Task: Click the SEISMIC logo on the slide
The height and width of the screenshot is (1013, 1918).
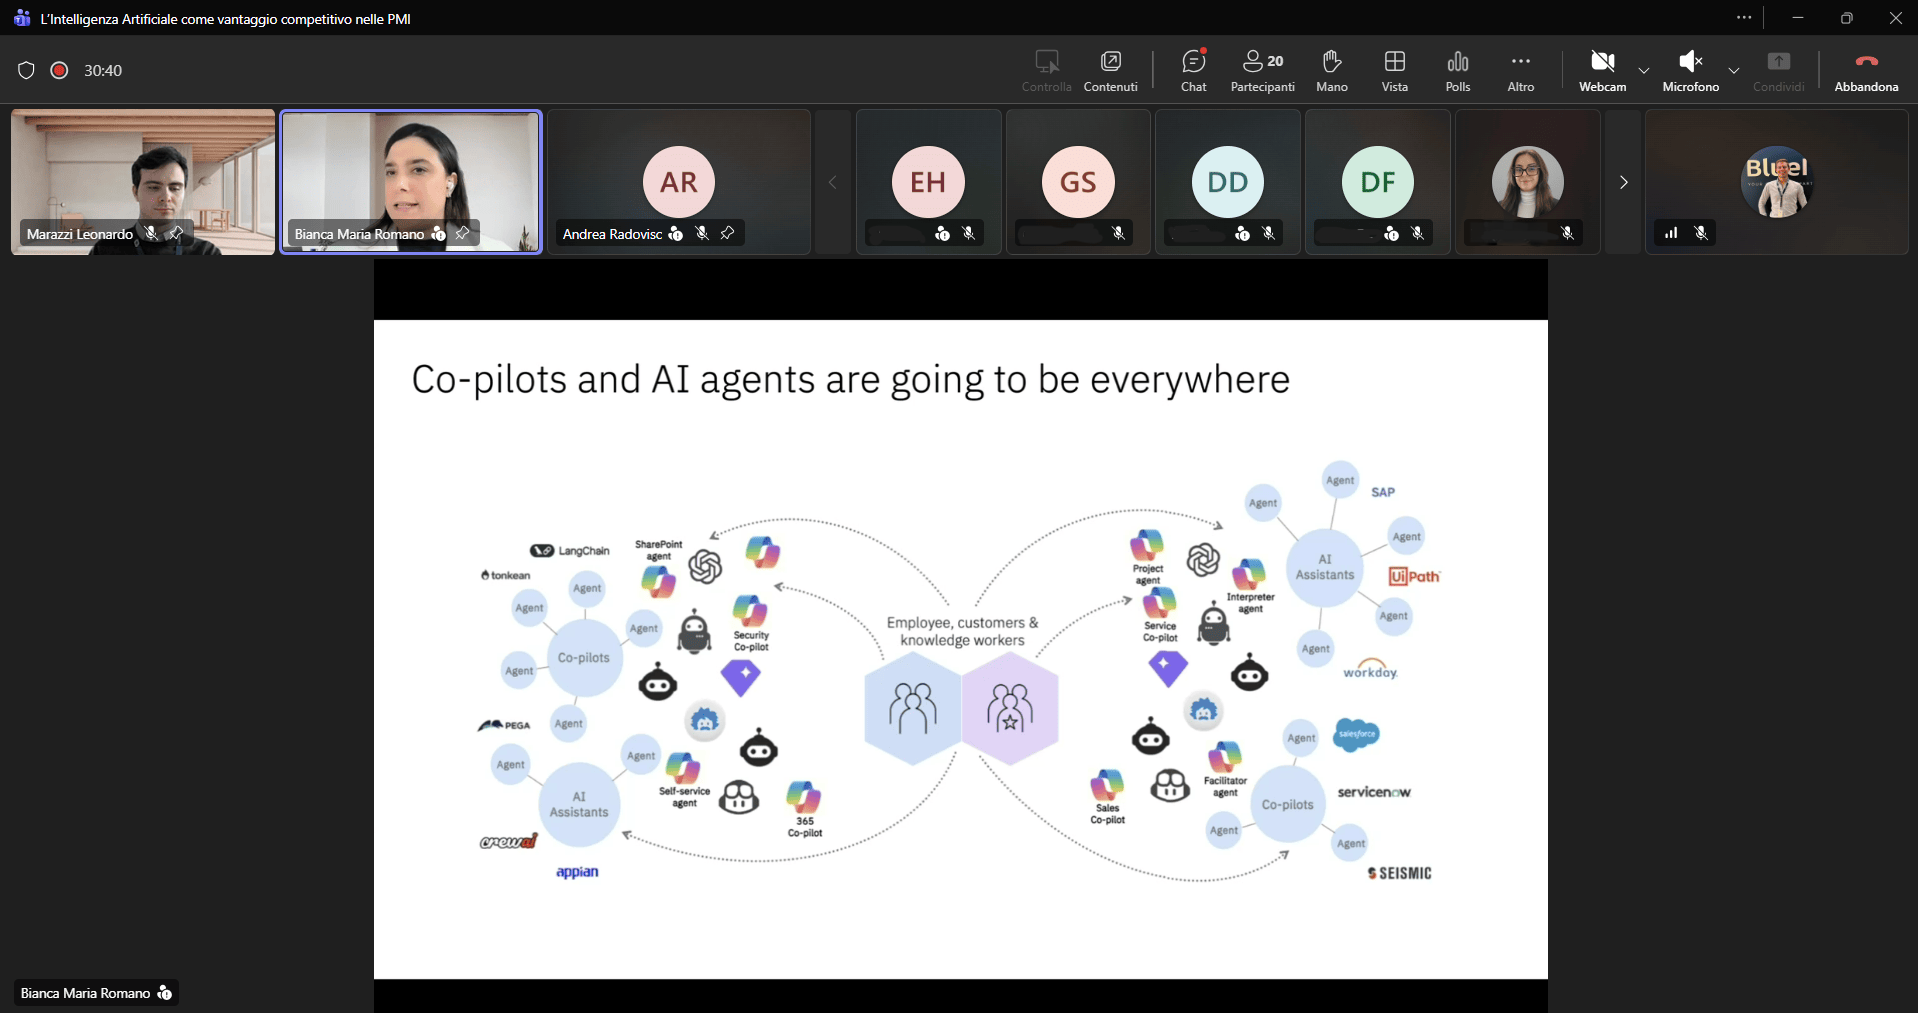Action: tap(1399, 873)
